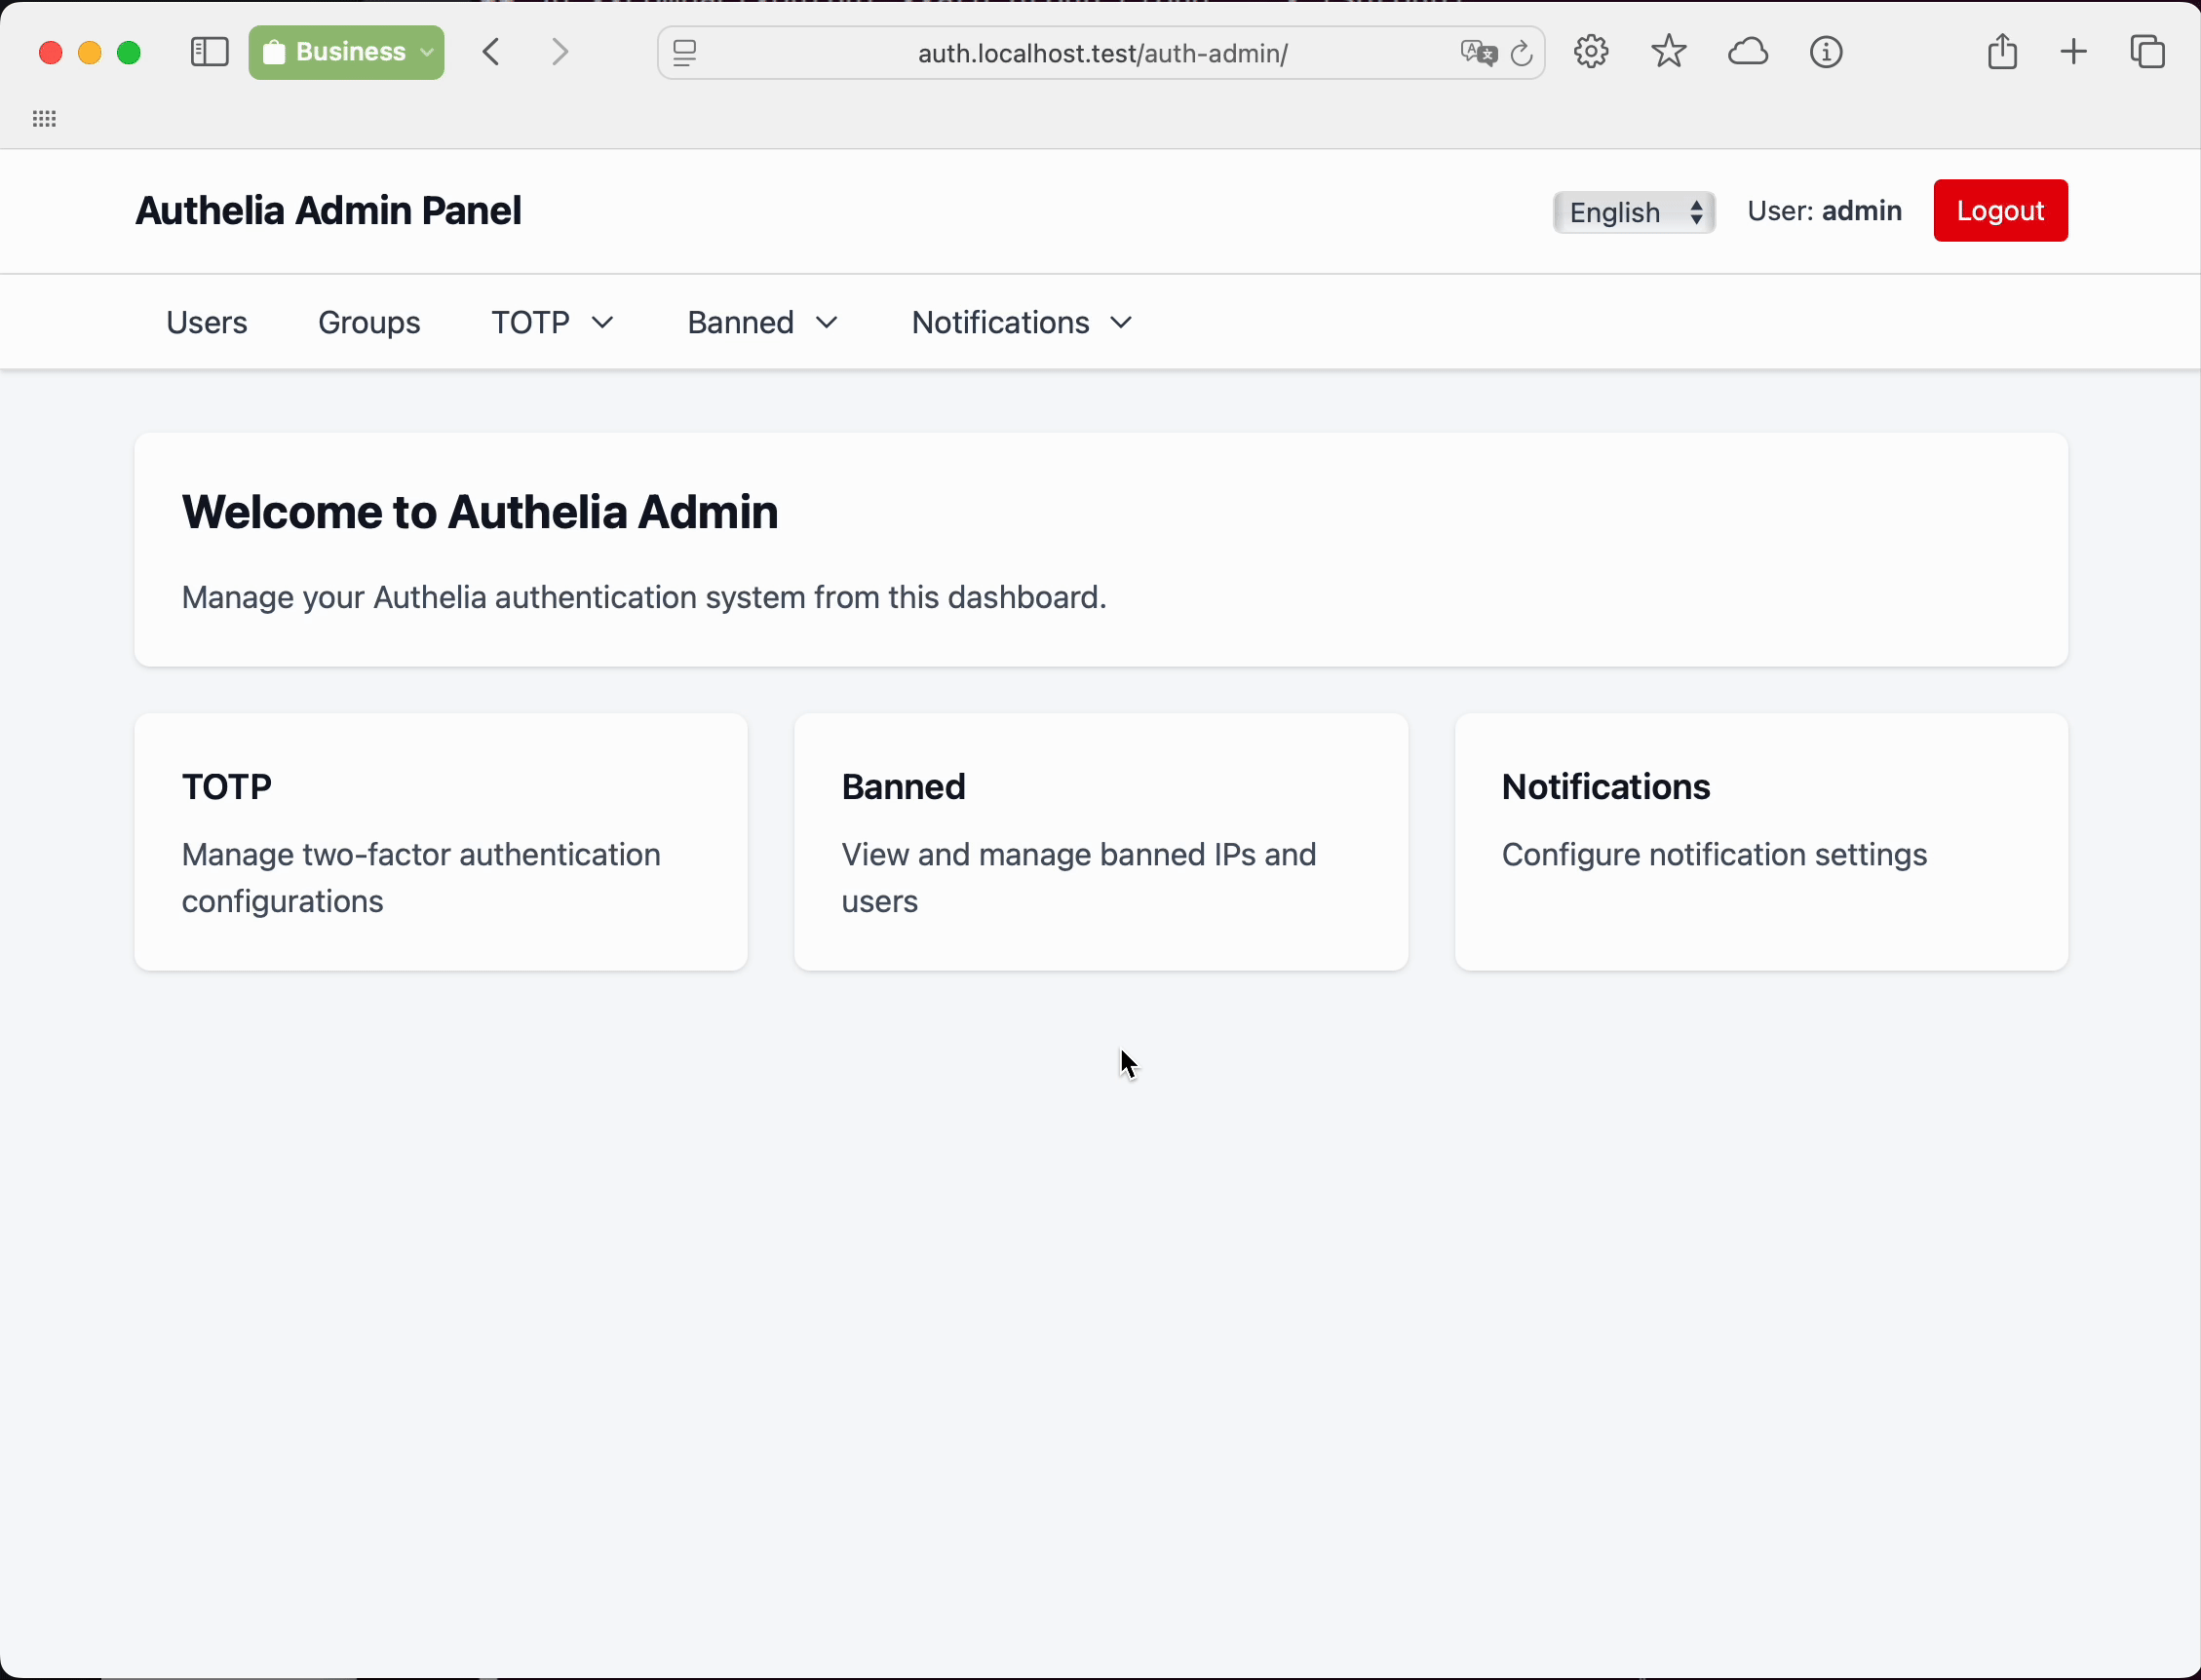
Task: Open the English language selector
Action: (1633, 212)
